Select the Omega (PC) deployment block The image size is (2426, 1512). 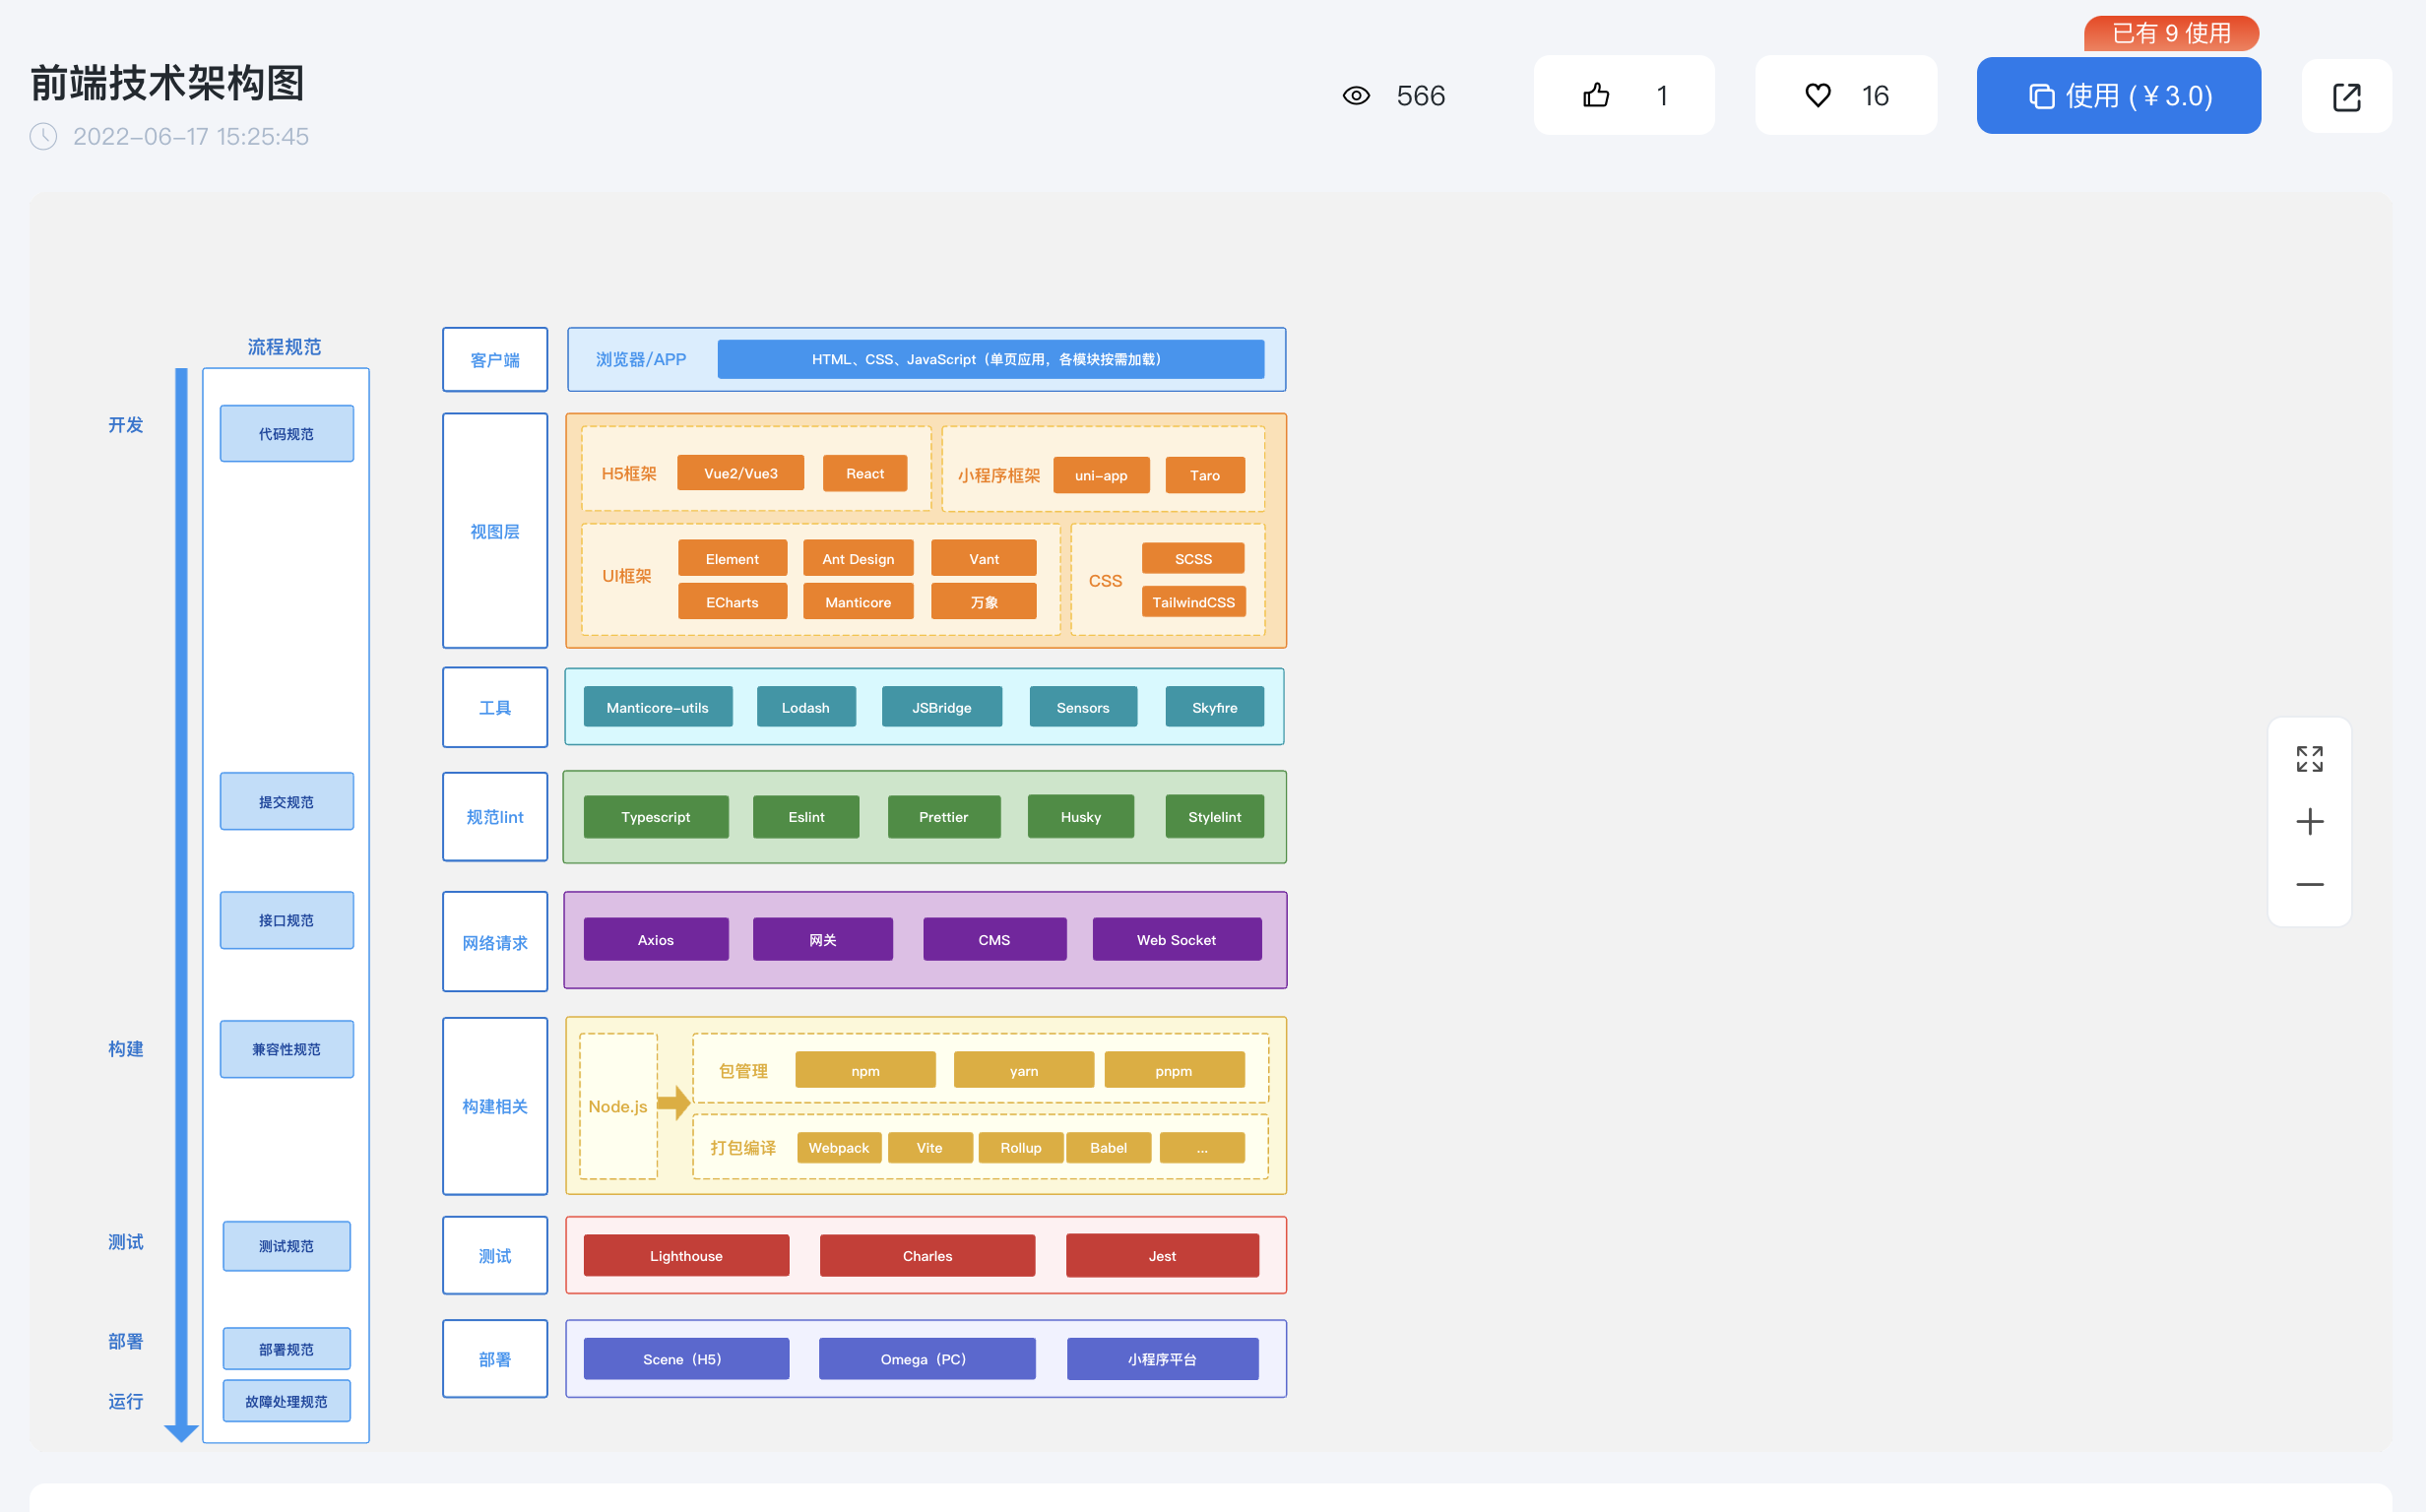coord(926,1359)
